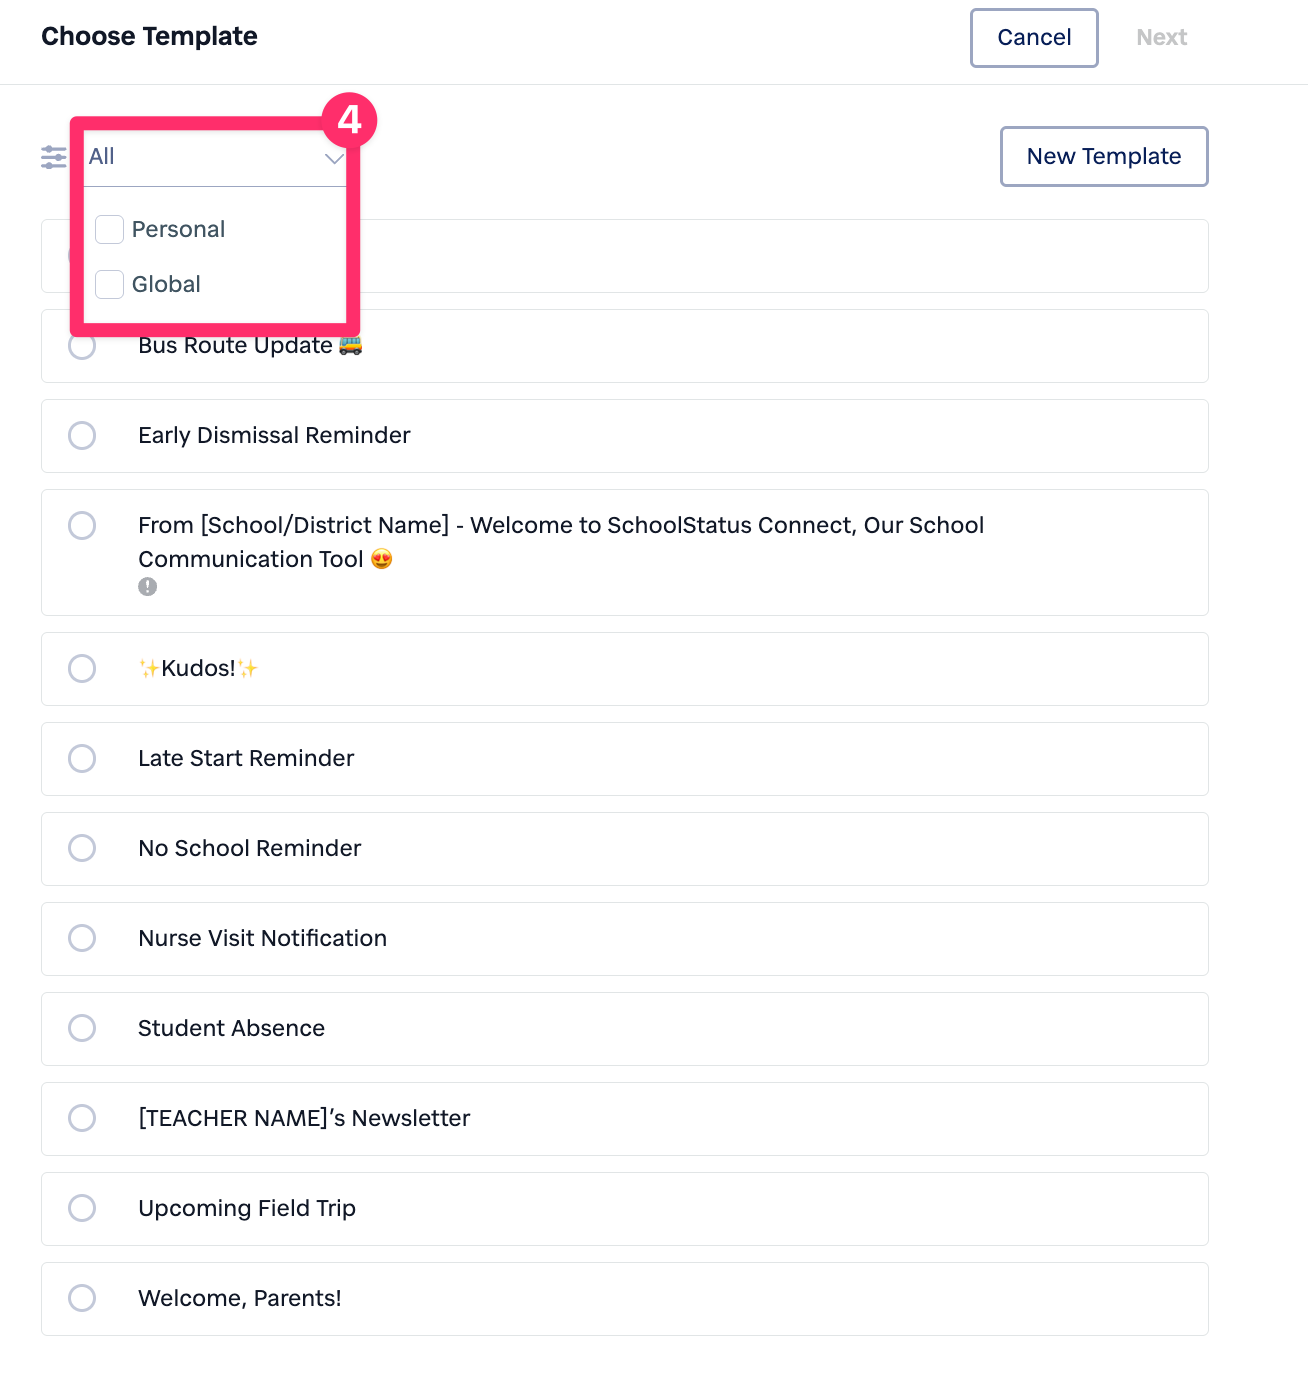Open the No School Reminder template row
Screen dimensions: 1308x1392
pos(624,849)
